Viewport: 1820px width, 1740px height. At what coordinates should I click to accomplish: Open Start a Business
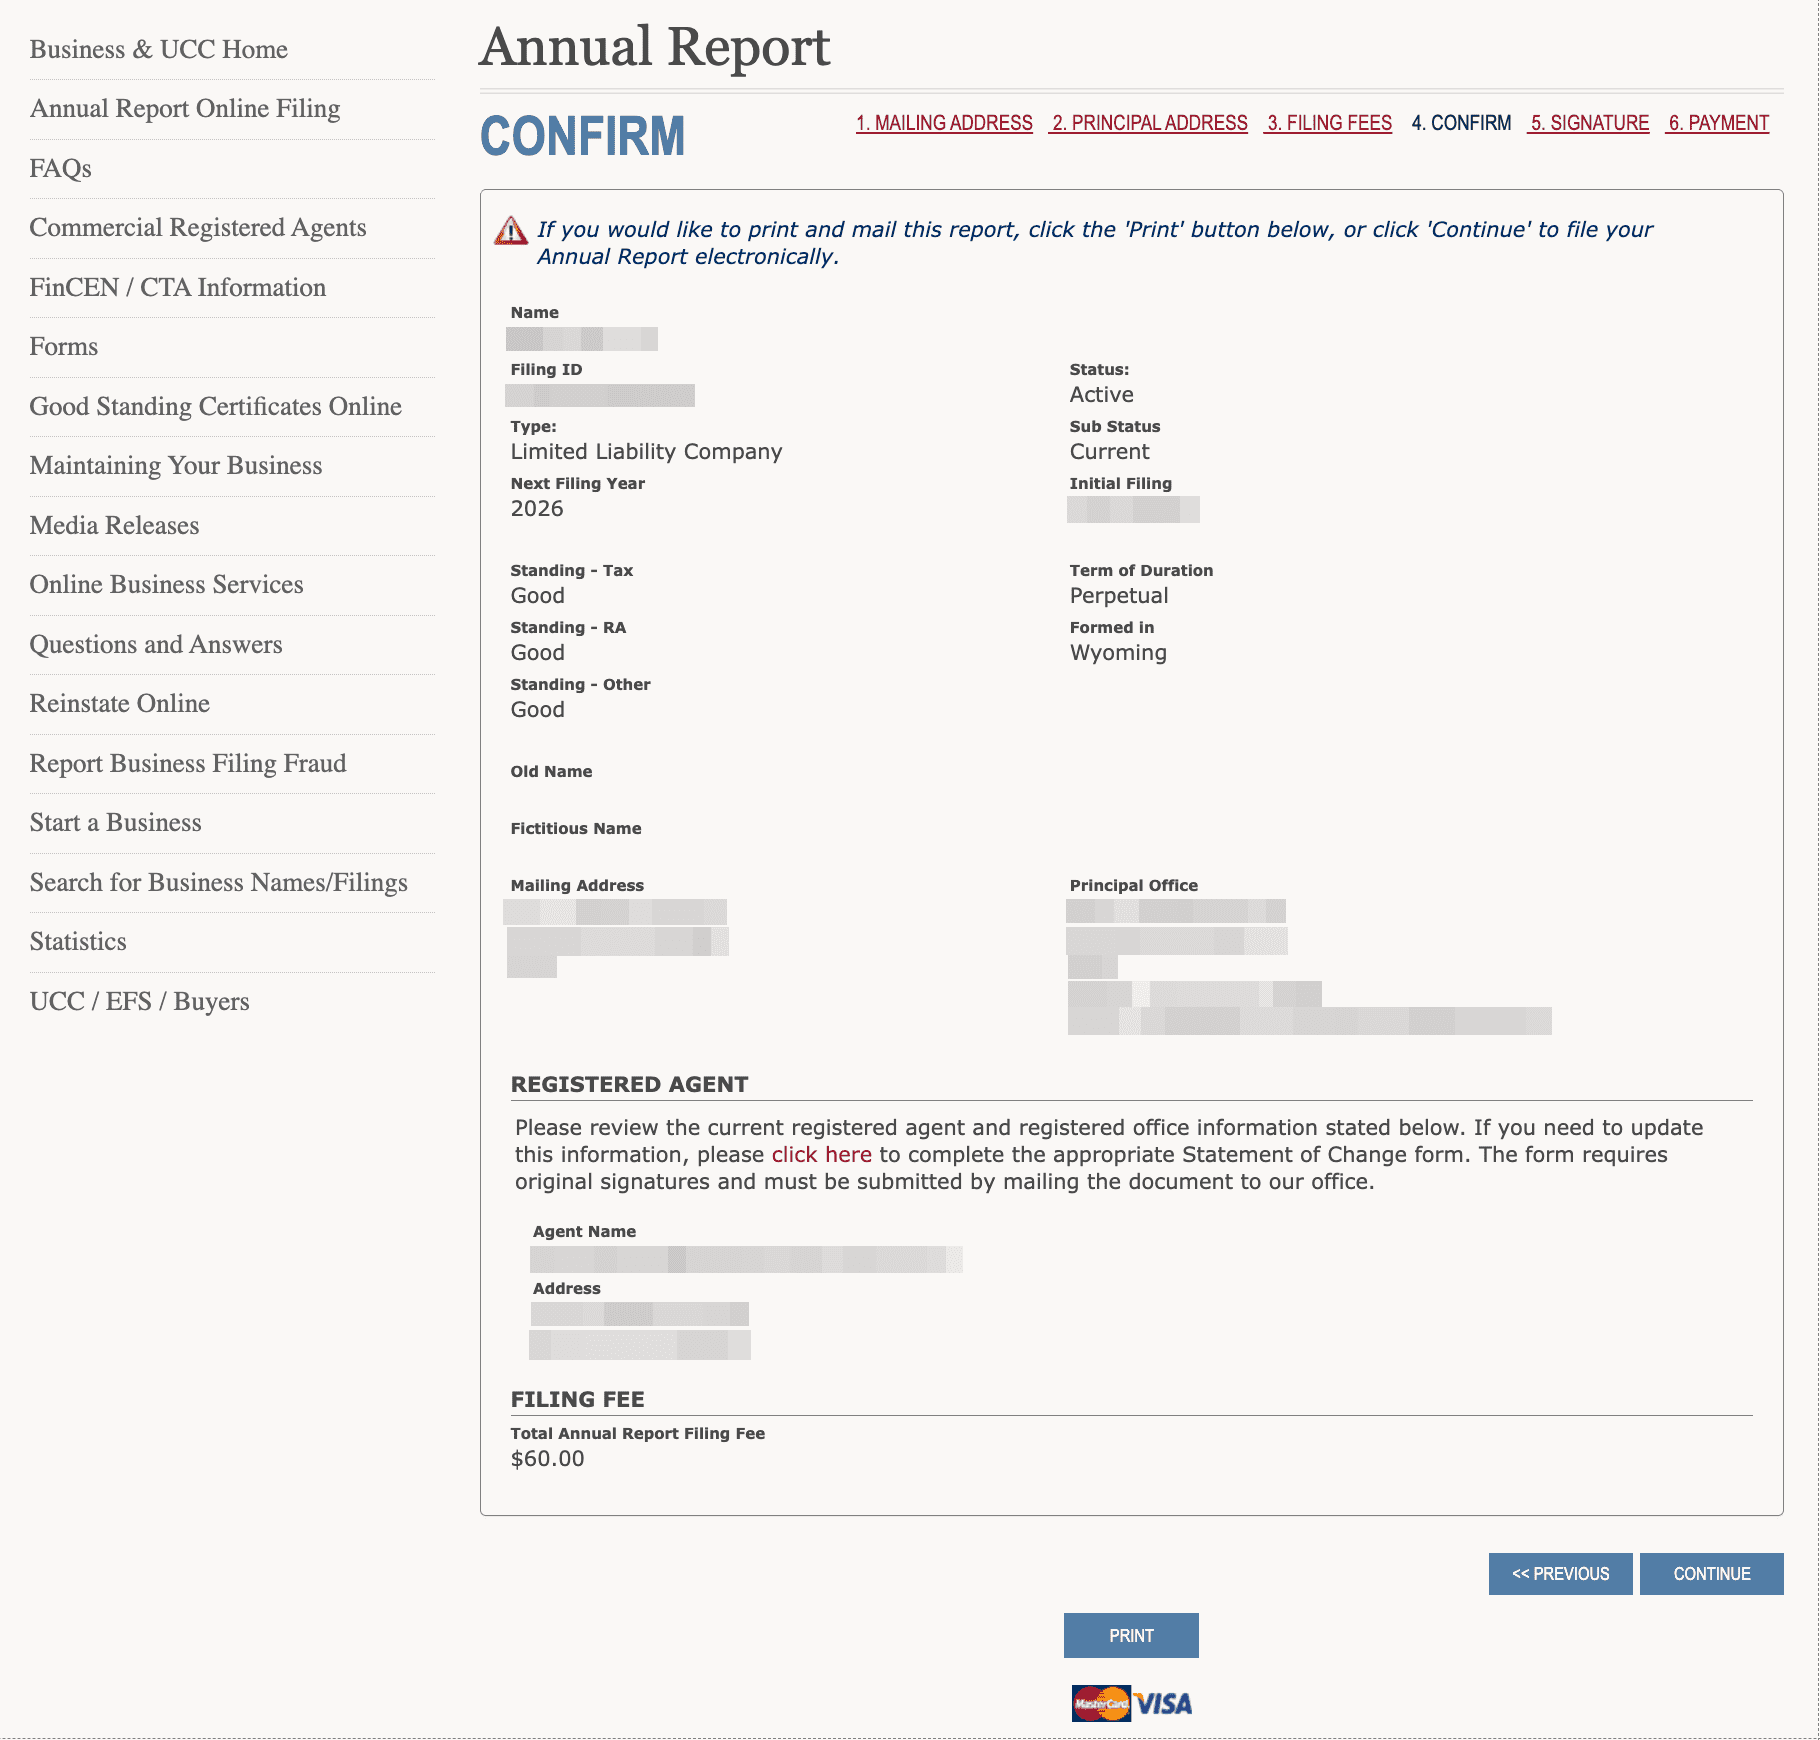pos(116,822)
